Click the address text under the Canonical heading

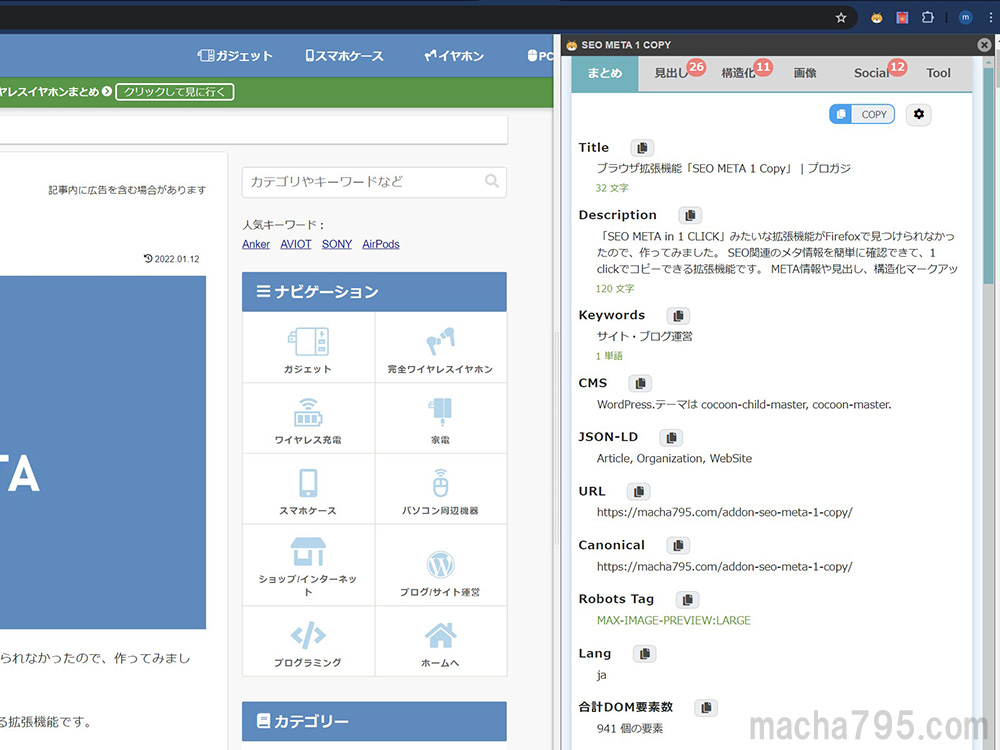tap(724, 566)
